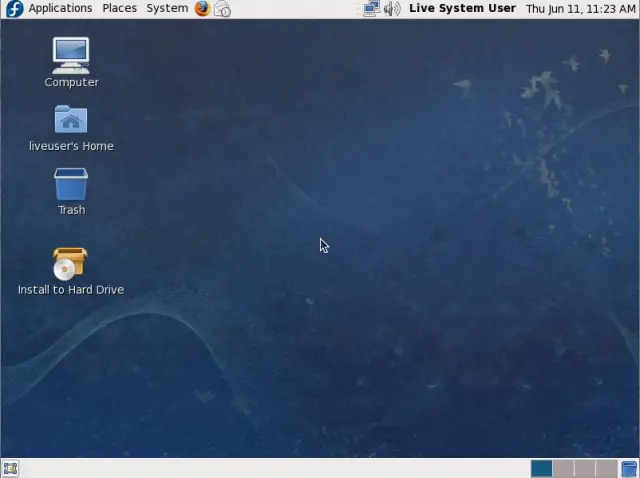The image size is (640, 478).
Task: Launch Firefox from the top panel
Action: click(x=203, y=8)
